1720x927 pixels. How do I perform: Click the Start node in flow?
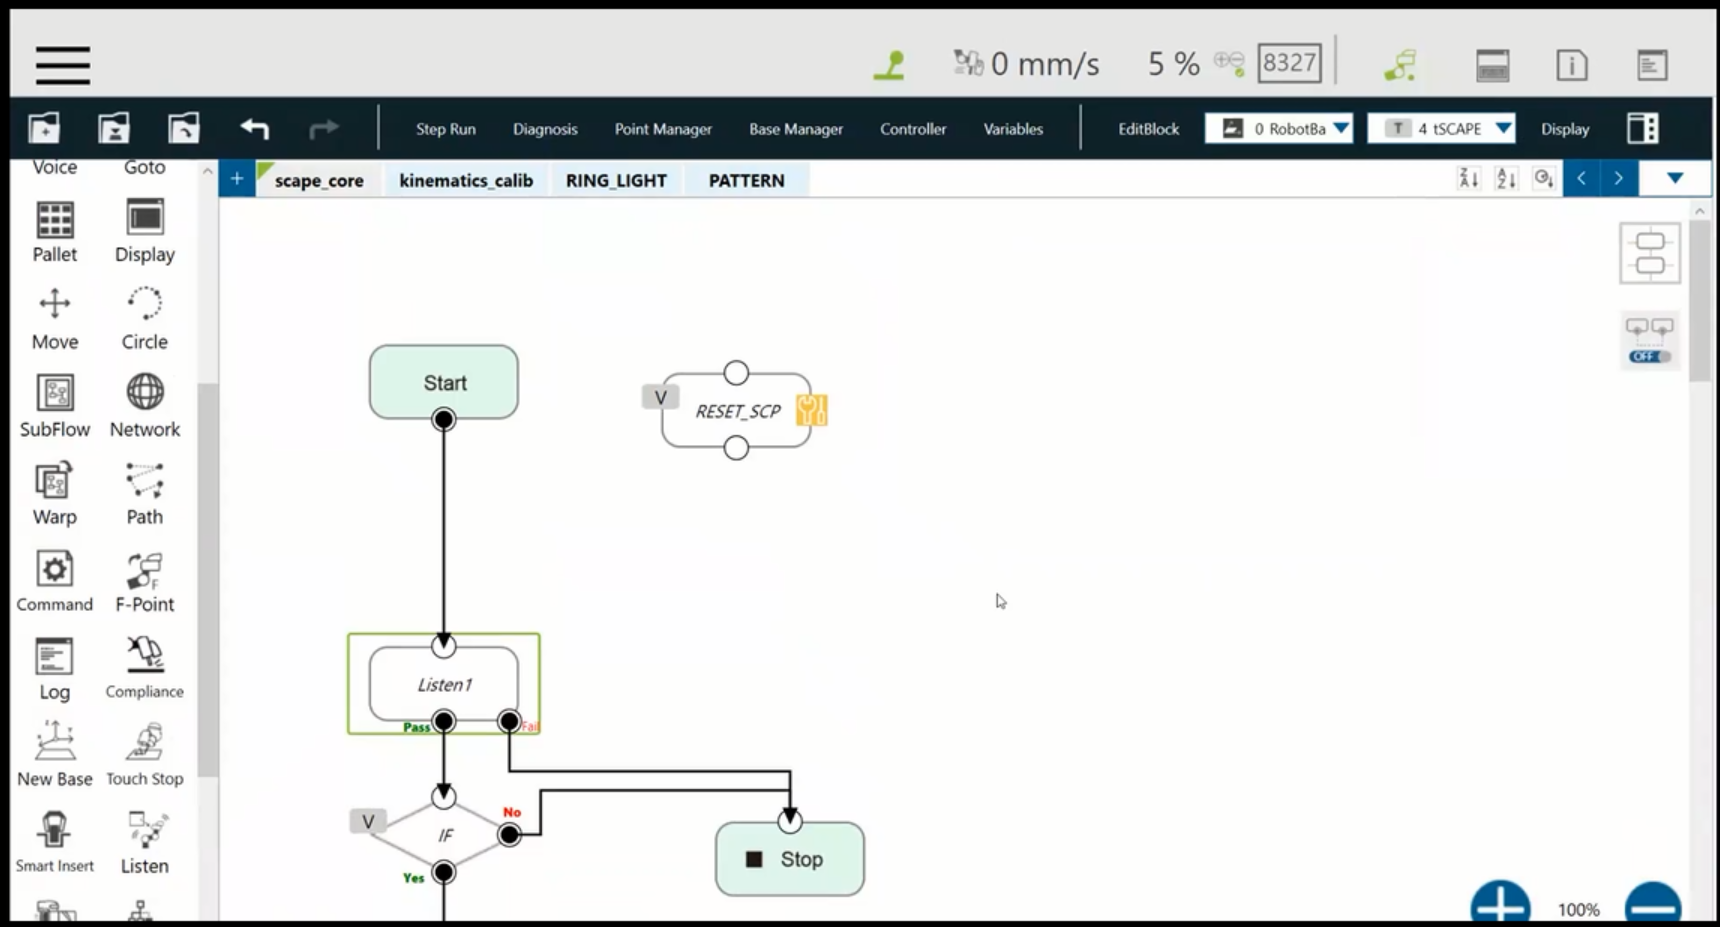(444, 382)
